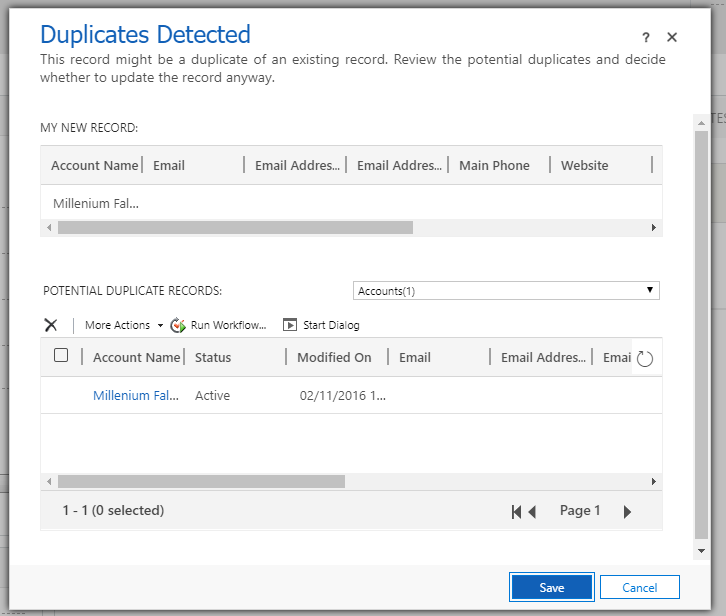
Task: Refresh the duplicate records grid
Action: click(x=645, y=358)
